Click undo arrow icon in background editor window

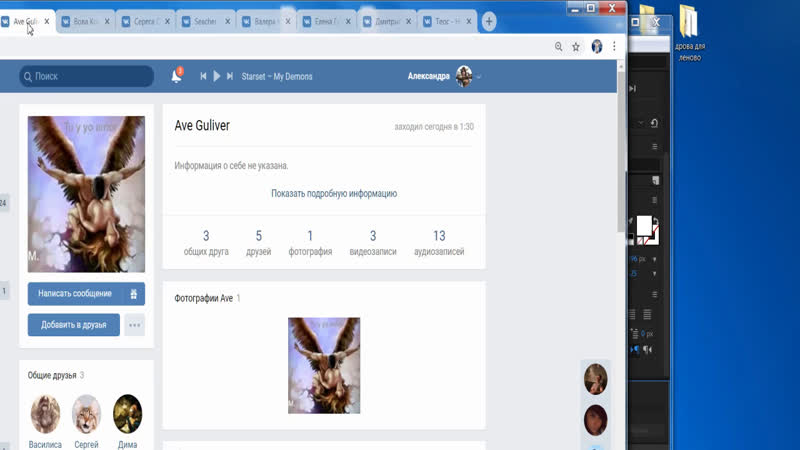click(654, 123)
